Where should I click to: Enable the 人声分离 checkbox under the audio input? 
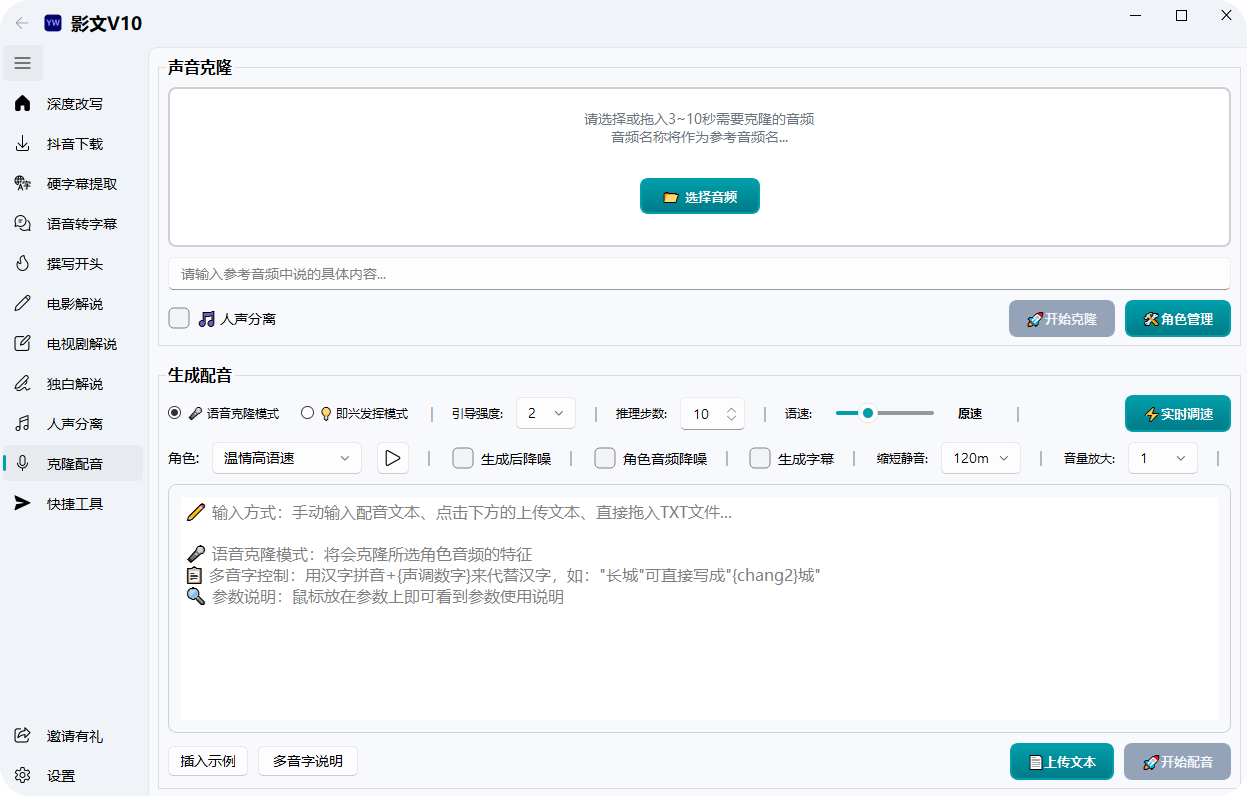(x=179, y=318)
